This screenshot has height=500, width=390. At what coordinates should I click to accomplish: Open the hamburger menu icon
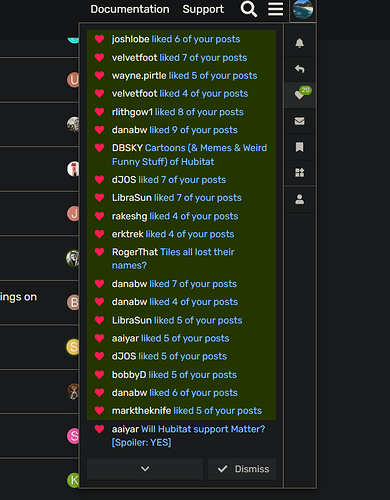coord(275,9)
